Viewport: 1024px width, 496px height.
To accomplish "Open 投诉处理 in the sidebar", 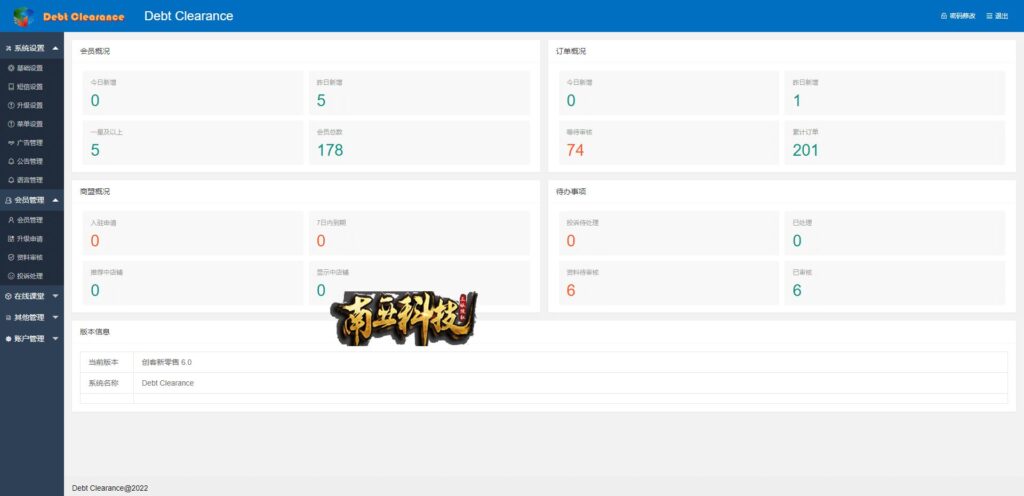I will coord(26,276).
